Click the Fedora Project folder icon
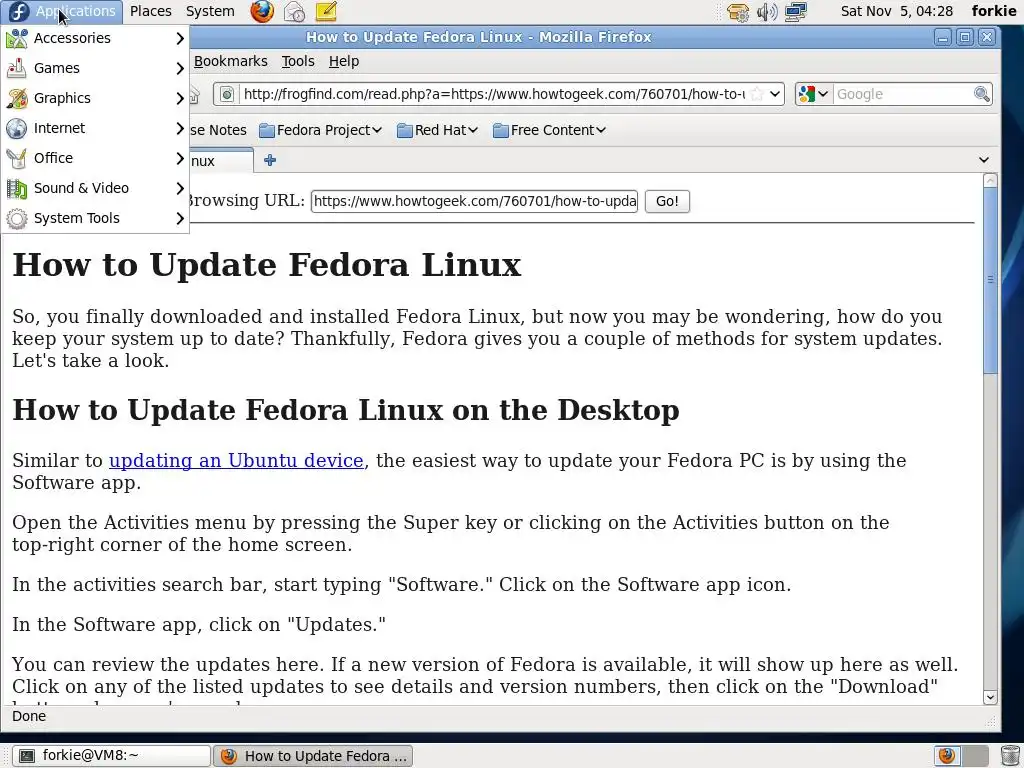Image resolution: width=1024 pixels, height=768 pixels. tap(266, 131)
